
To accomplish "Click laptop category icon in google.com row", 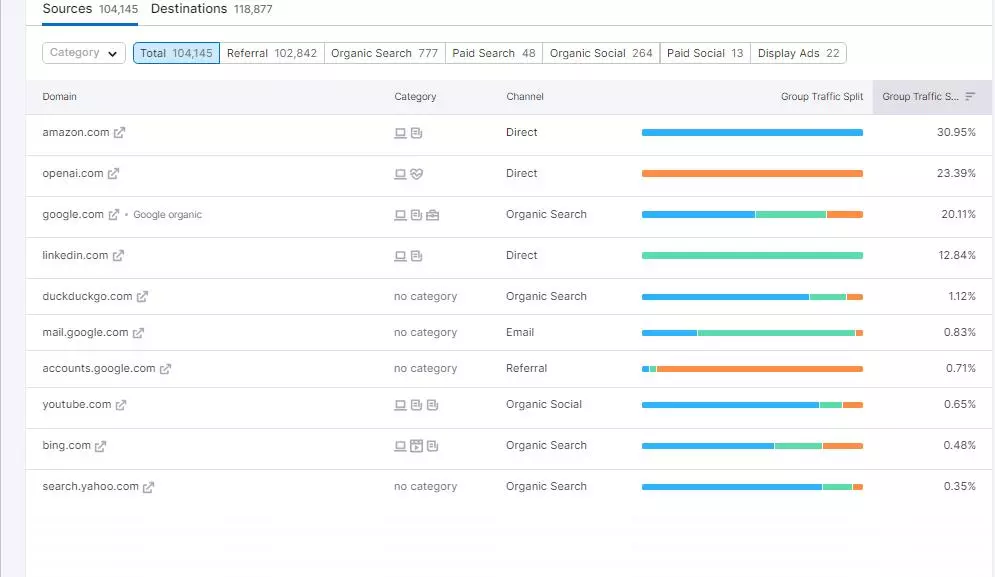I will point(400,215).
